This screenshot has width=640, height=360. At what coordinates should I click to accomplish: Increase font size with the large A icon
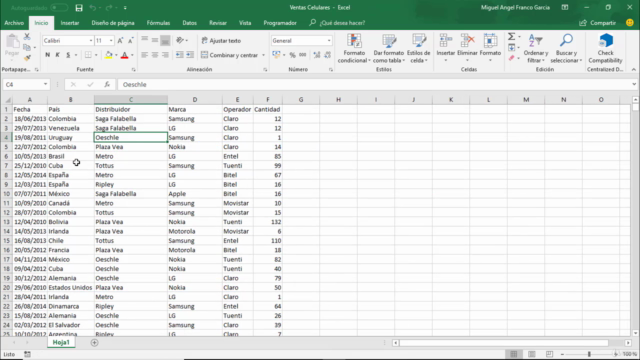coord(120,40)
